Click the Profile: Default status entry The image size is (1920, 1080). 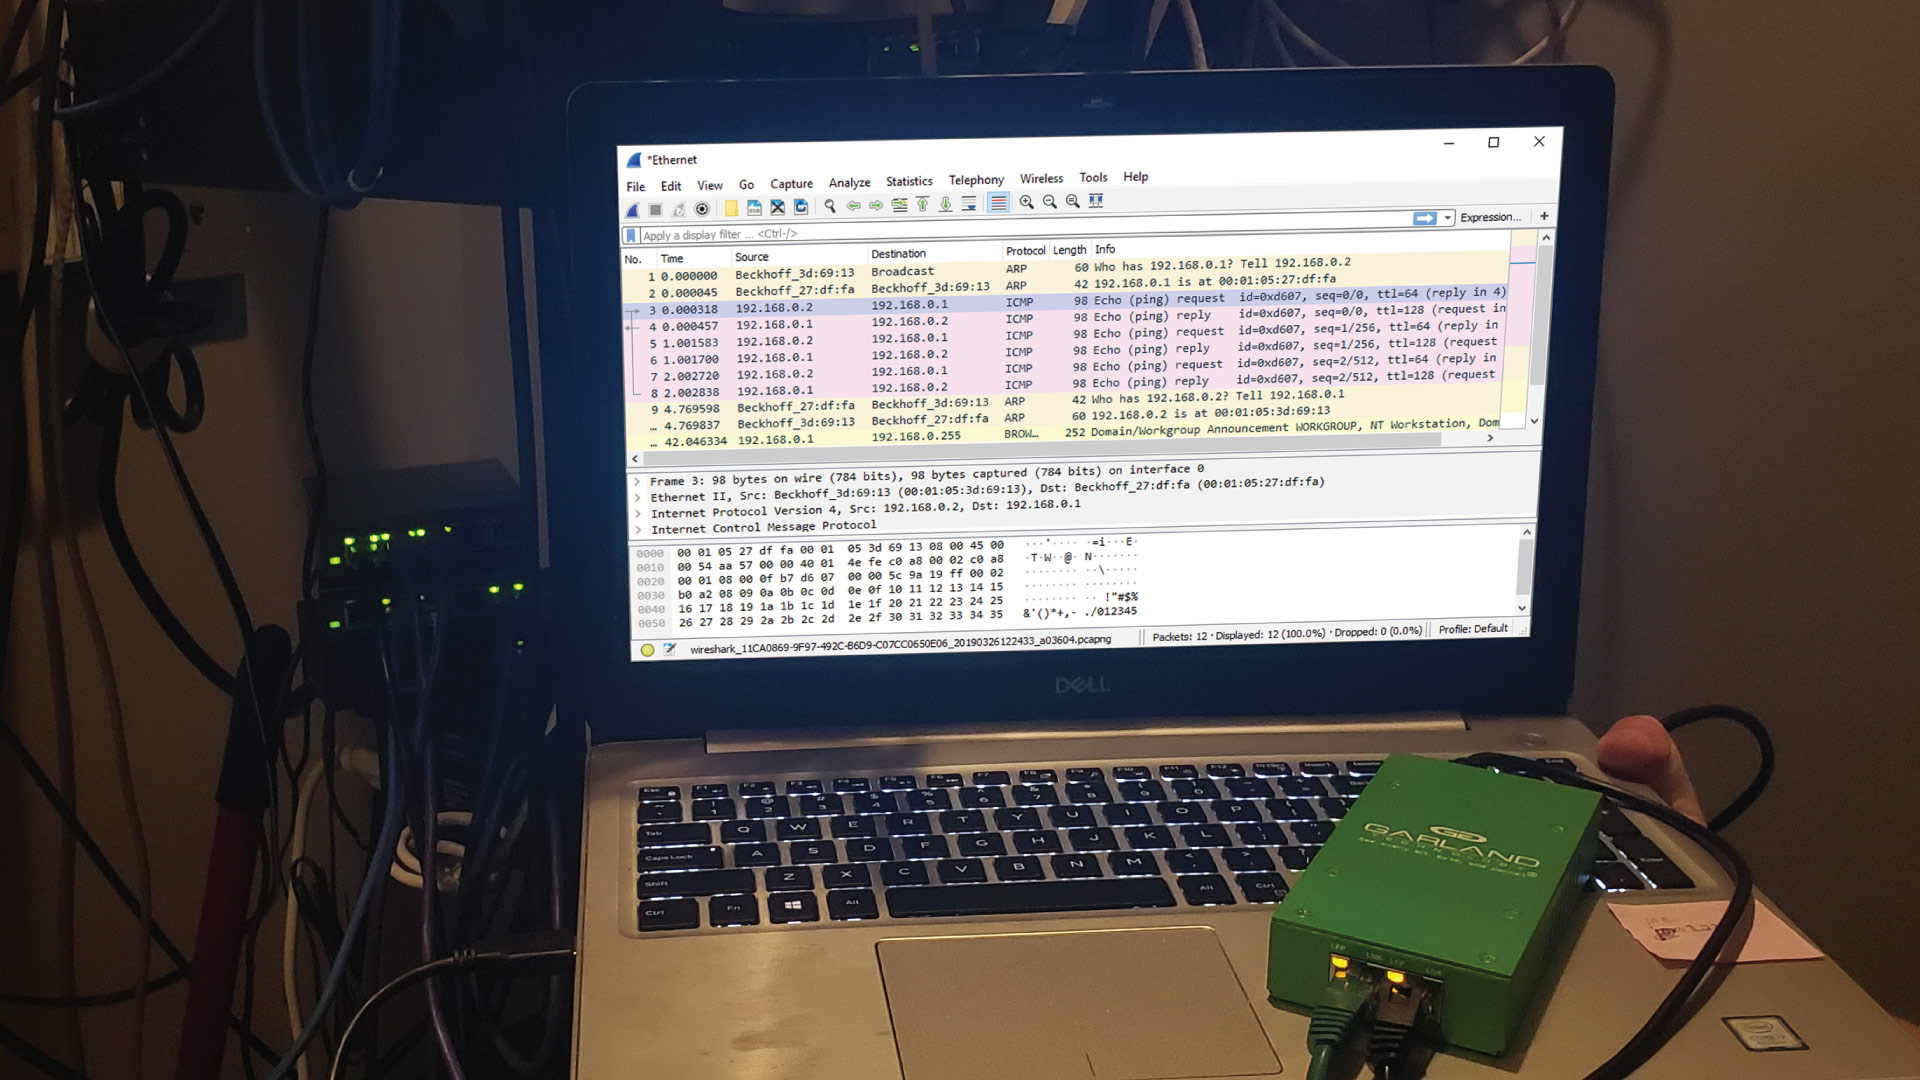click(1473, 629)
